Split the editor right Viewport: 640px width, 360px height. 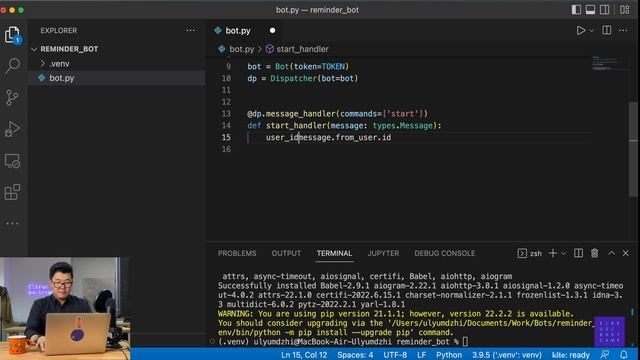pyautogui.click(x=607, y=30)
